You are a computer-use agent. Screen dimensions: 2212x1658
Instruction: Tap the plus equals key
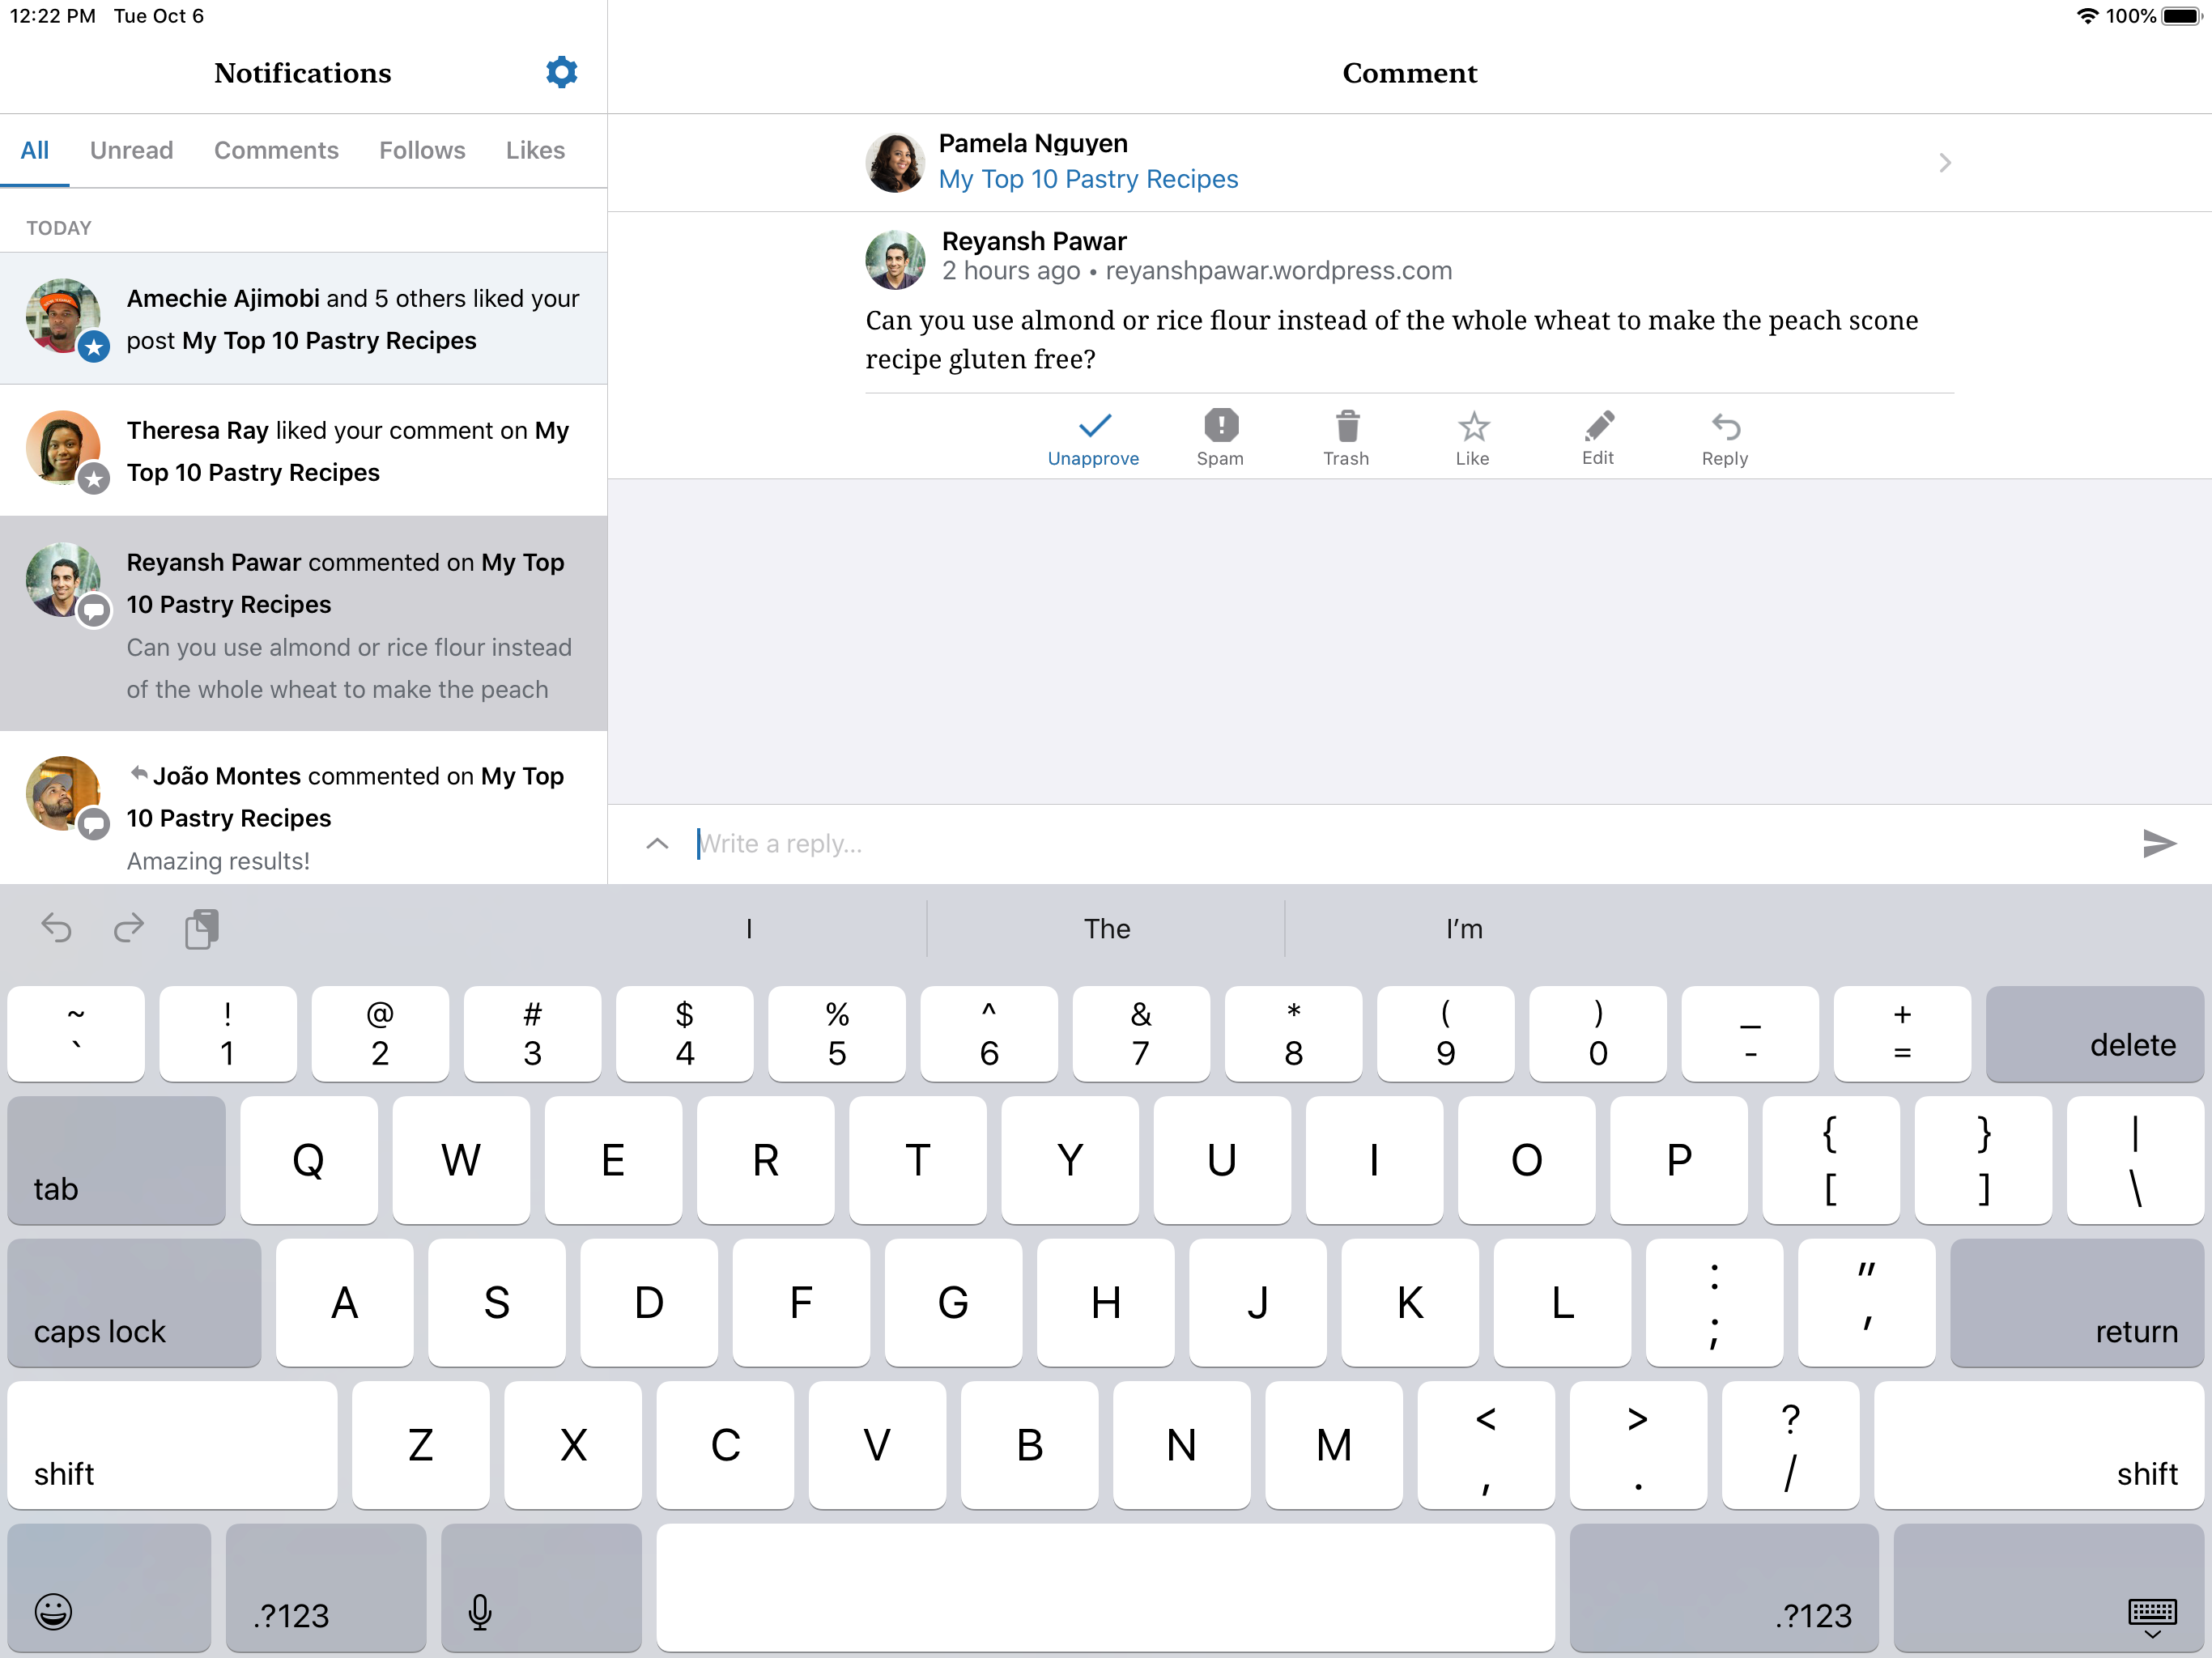(1902, 1033)
